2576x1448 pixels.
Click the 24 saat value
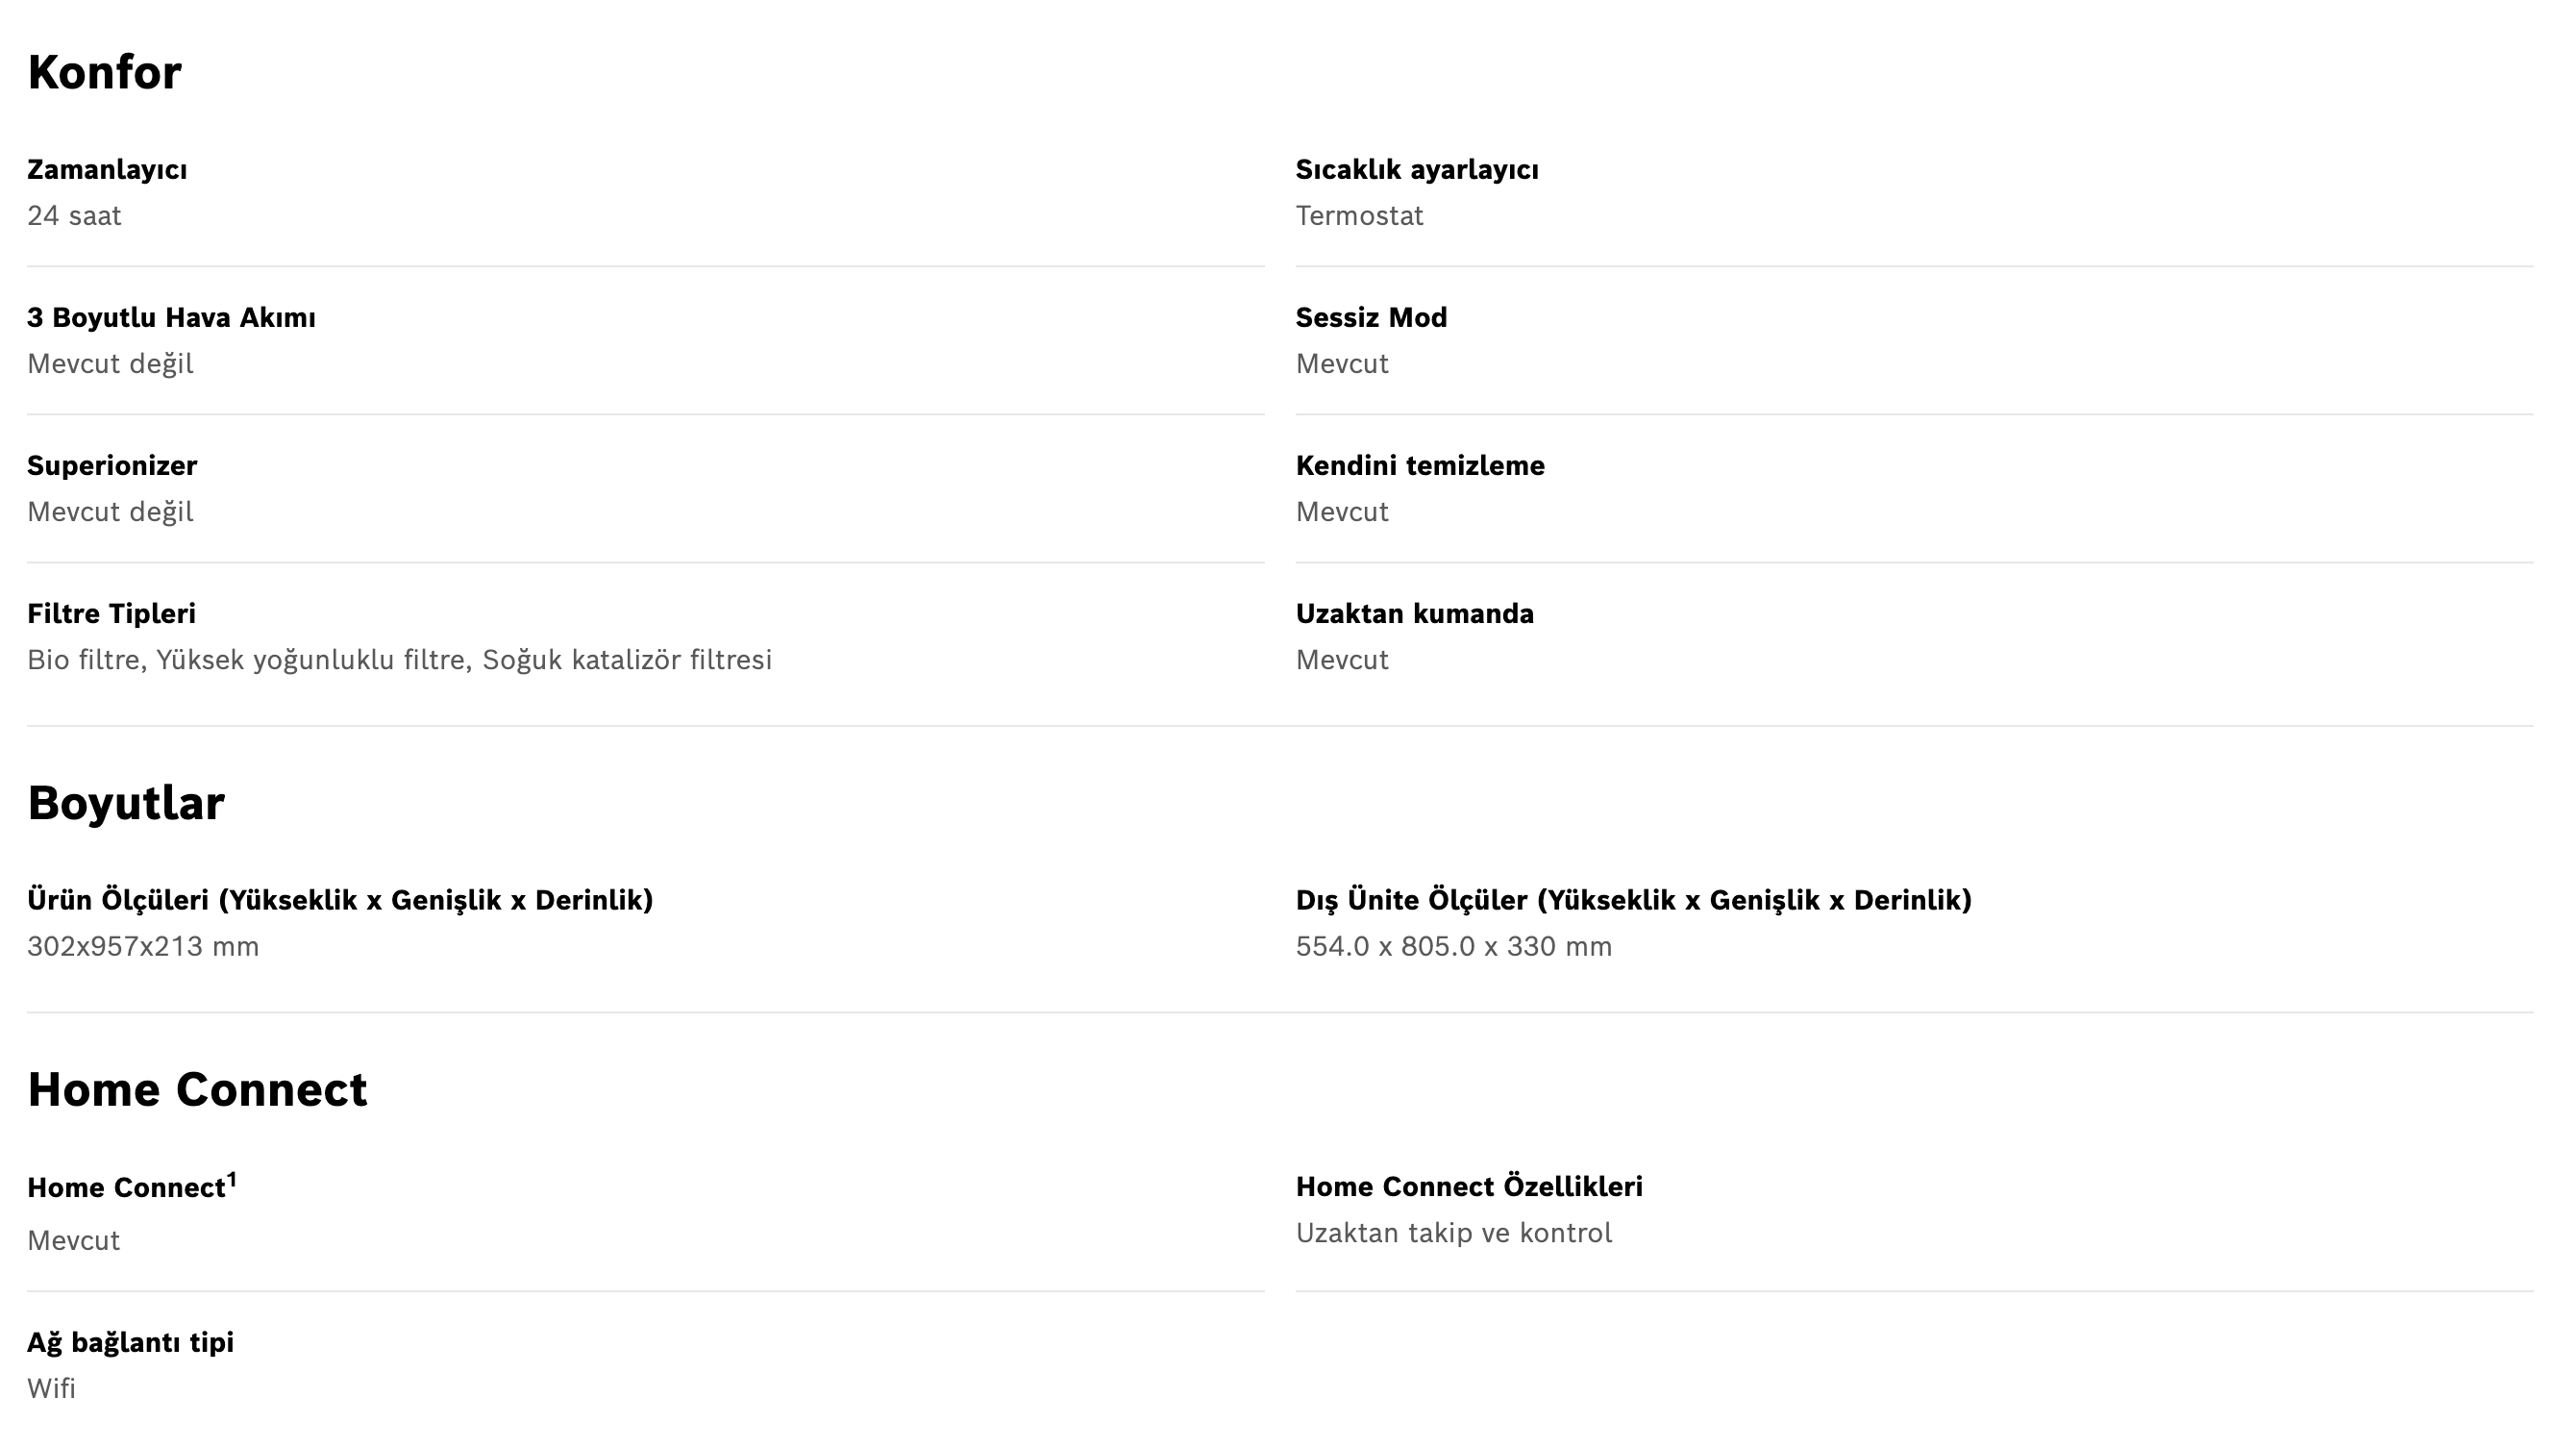(x=74, y=216)
